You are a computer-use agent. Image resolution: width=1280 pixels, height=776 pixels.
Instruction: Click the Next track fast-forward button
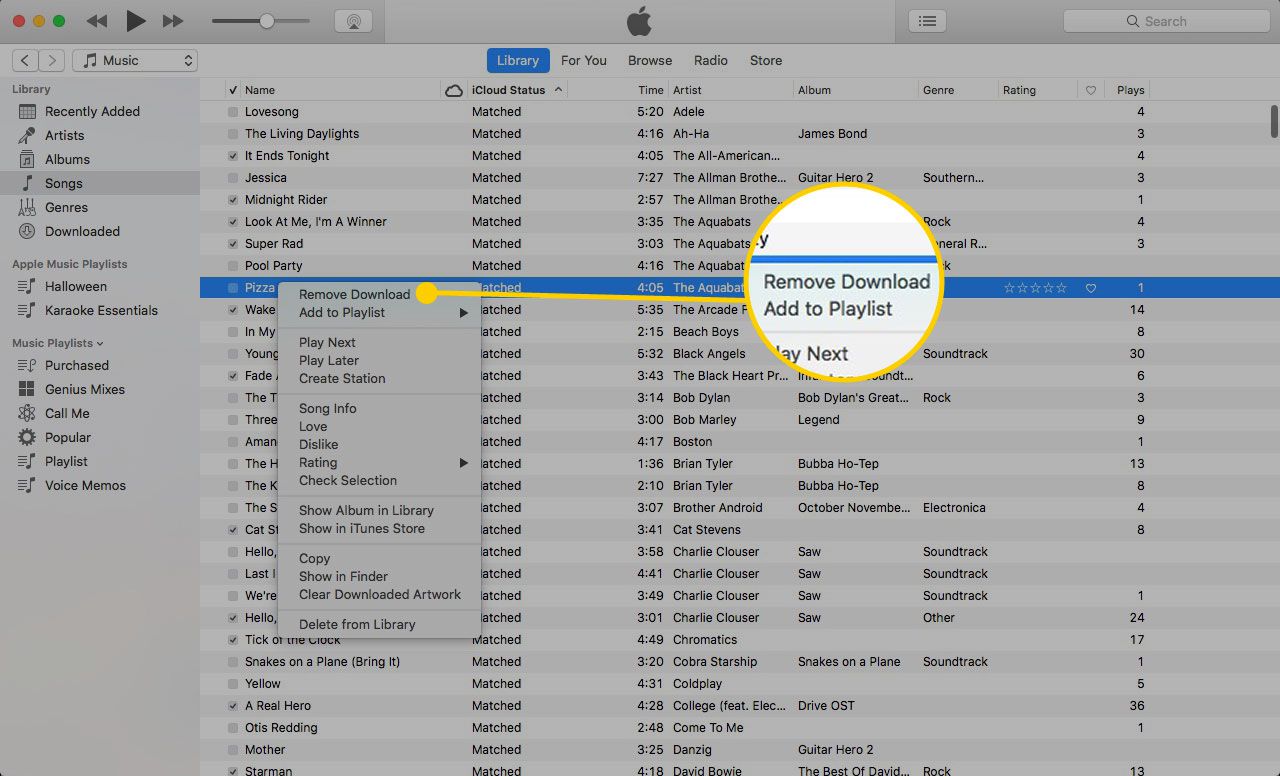(x=173, y=21)
